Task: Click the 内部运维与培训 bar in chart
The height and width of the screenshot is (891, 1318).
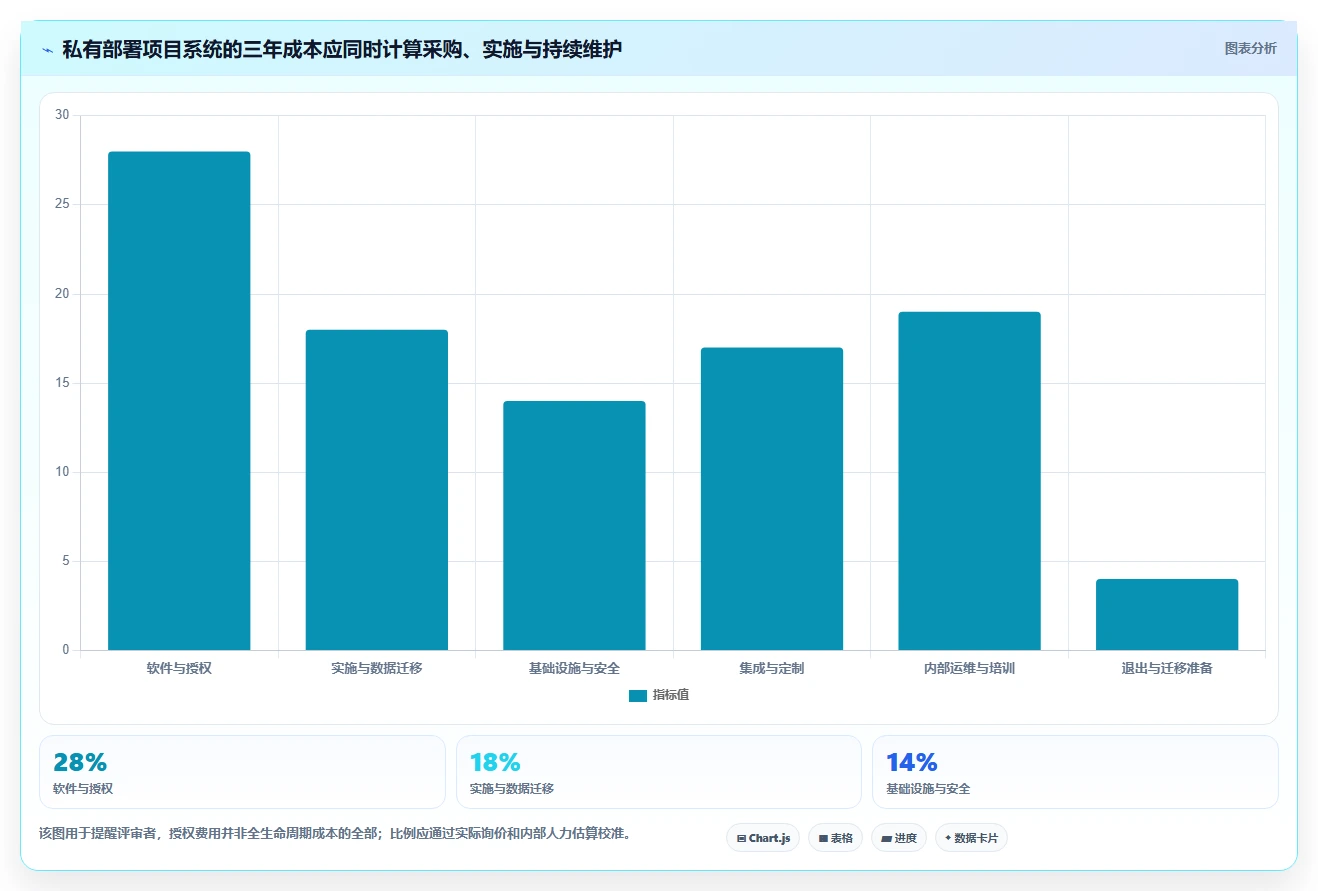Action: coord(969,481)
